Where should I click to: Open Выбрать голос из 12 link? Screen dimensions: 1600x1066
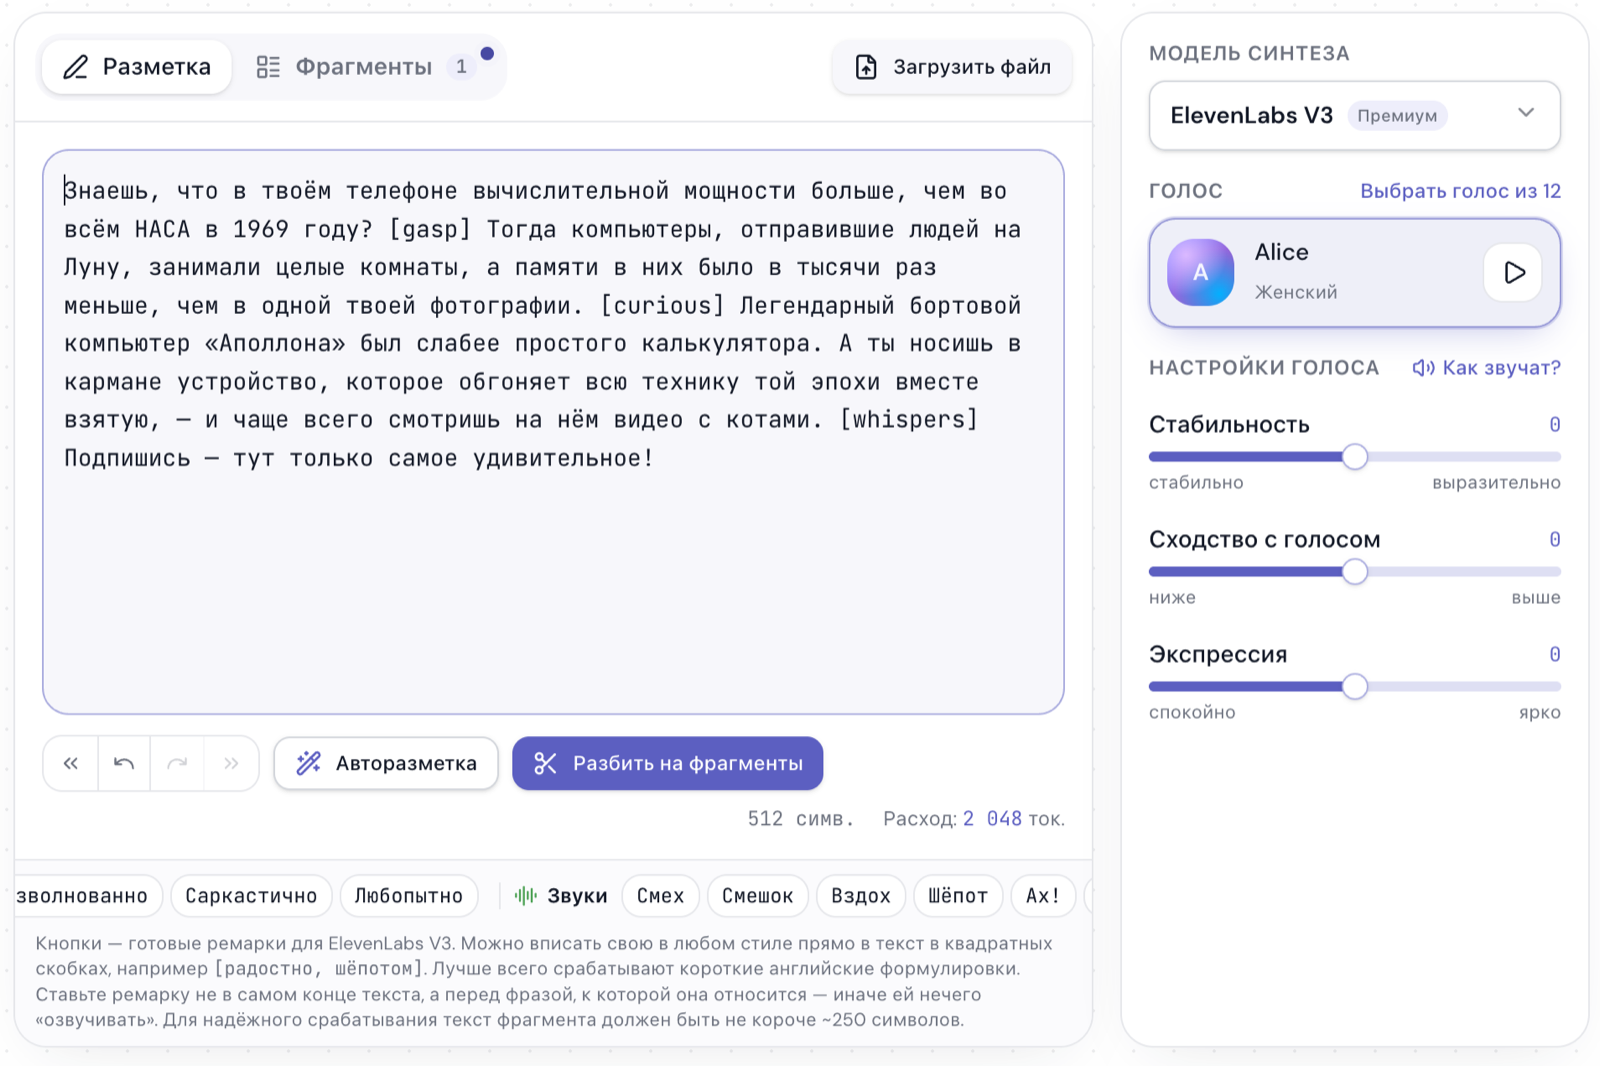[1460, 191]
